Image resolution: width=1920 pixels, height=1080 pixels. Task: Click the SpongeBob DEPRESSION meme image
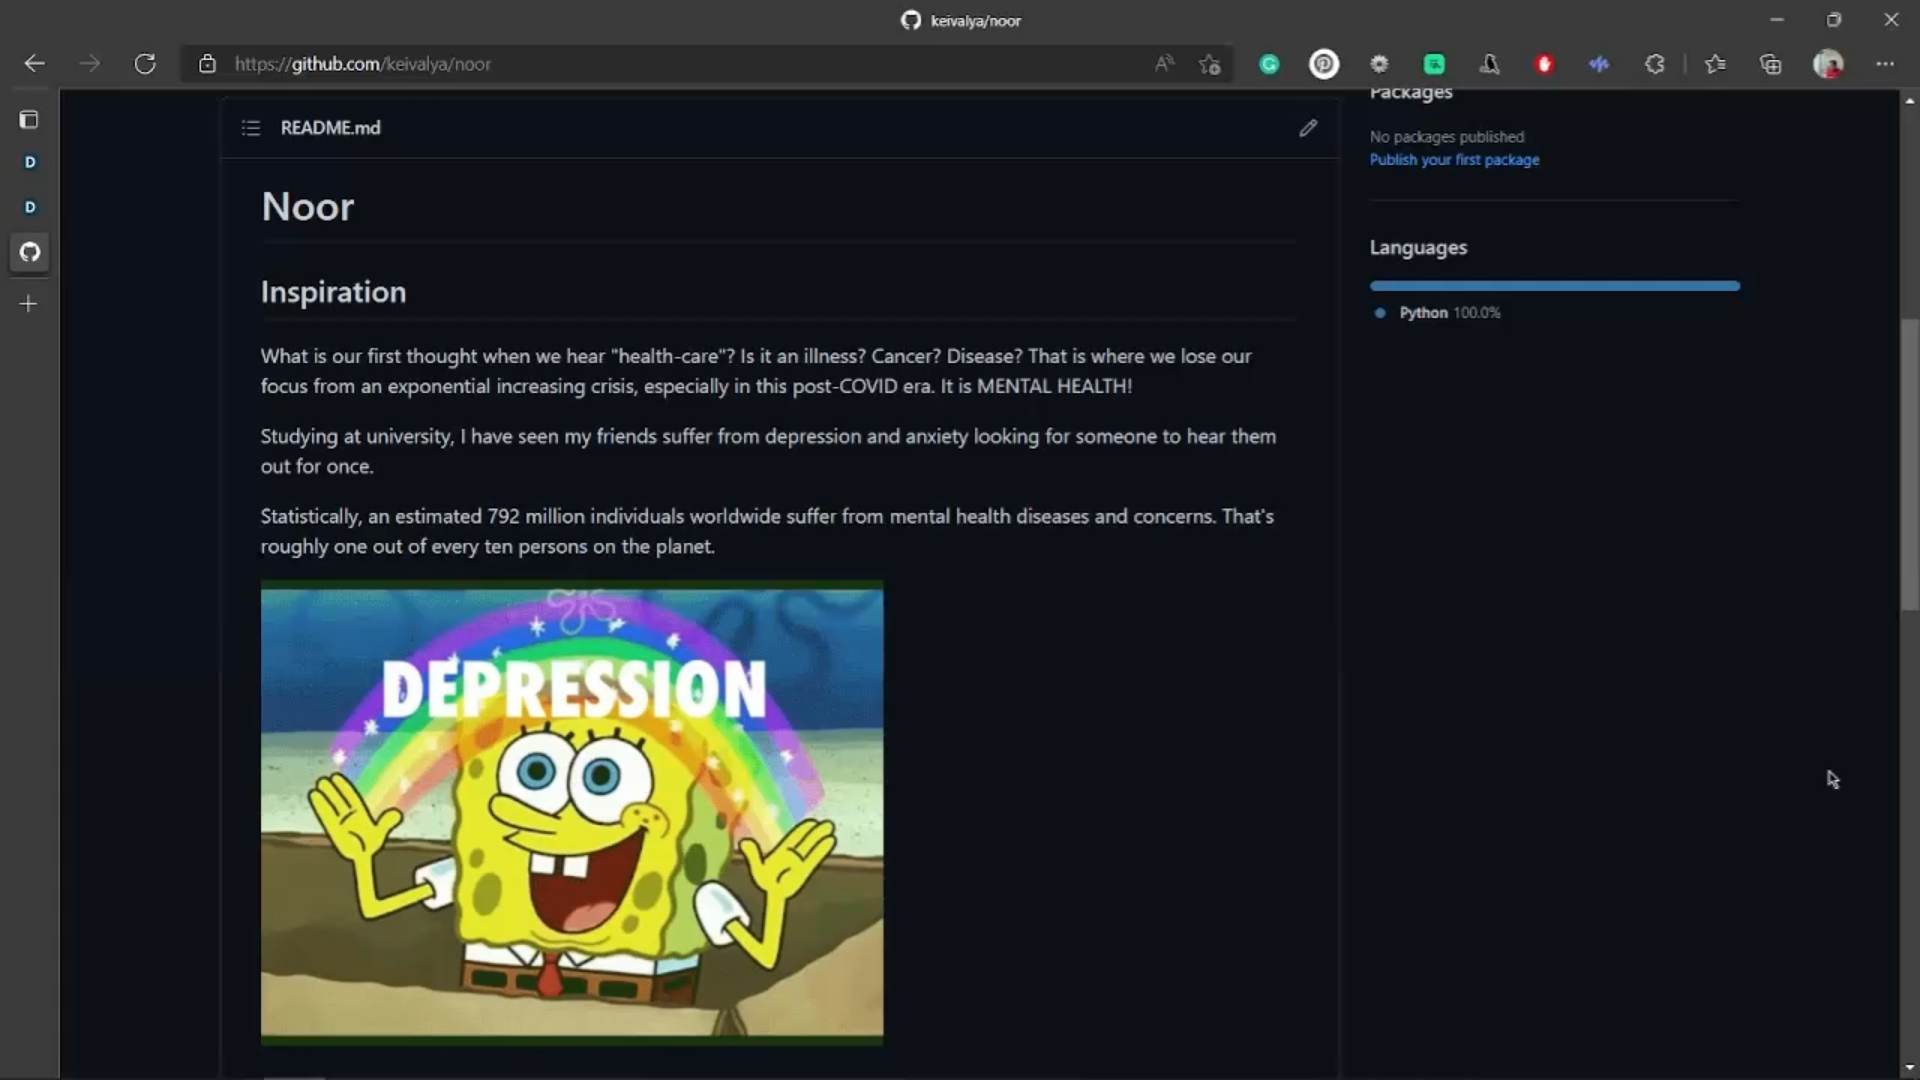click(x=572, y=812)
